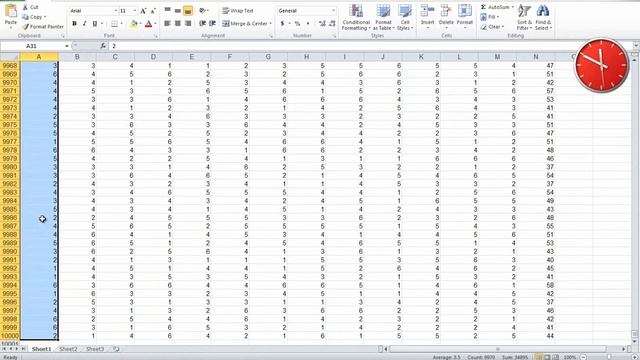Select column A header
This screenshot has height=360, width=640.
[39, 57]
